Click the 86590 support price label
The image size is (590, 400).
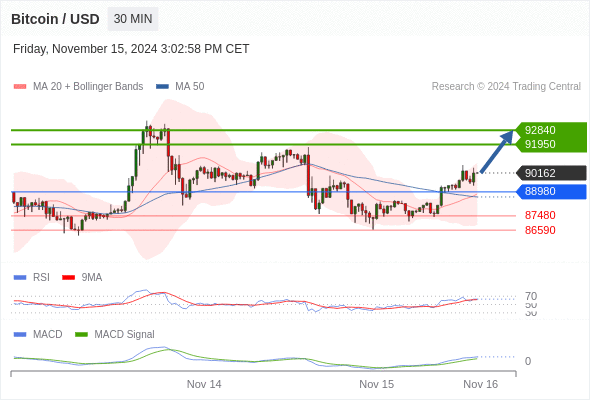(540, 230)
